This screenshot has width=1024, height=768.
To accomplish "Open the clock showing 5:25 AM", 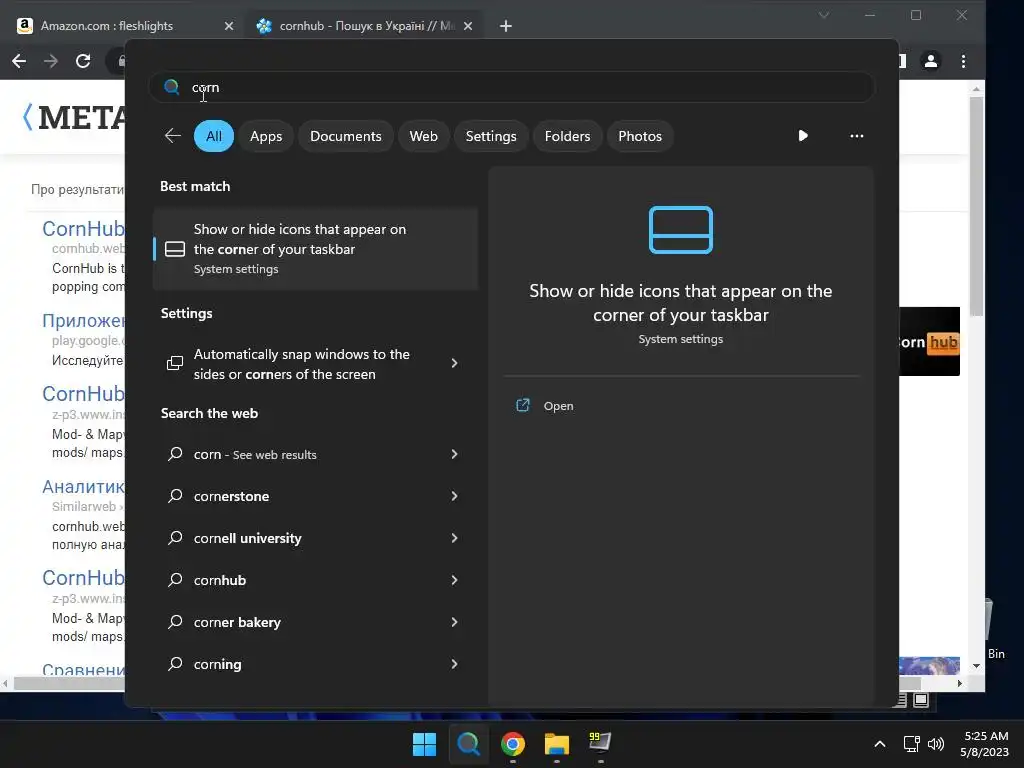I will click(x=985, y=744).
